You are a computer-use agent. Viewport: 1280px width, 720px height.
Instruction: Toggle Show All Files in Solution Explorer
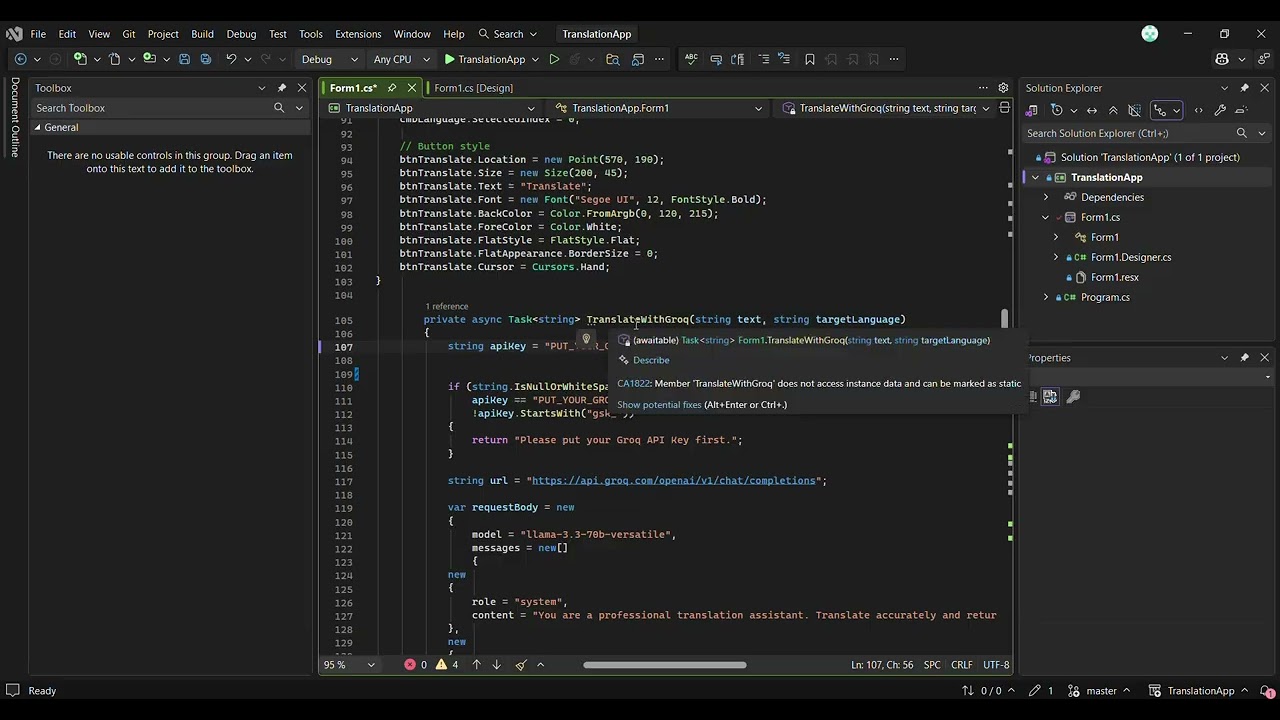pyautogui.click(x=1134, y=110)
